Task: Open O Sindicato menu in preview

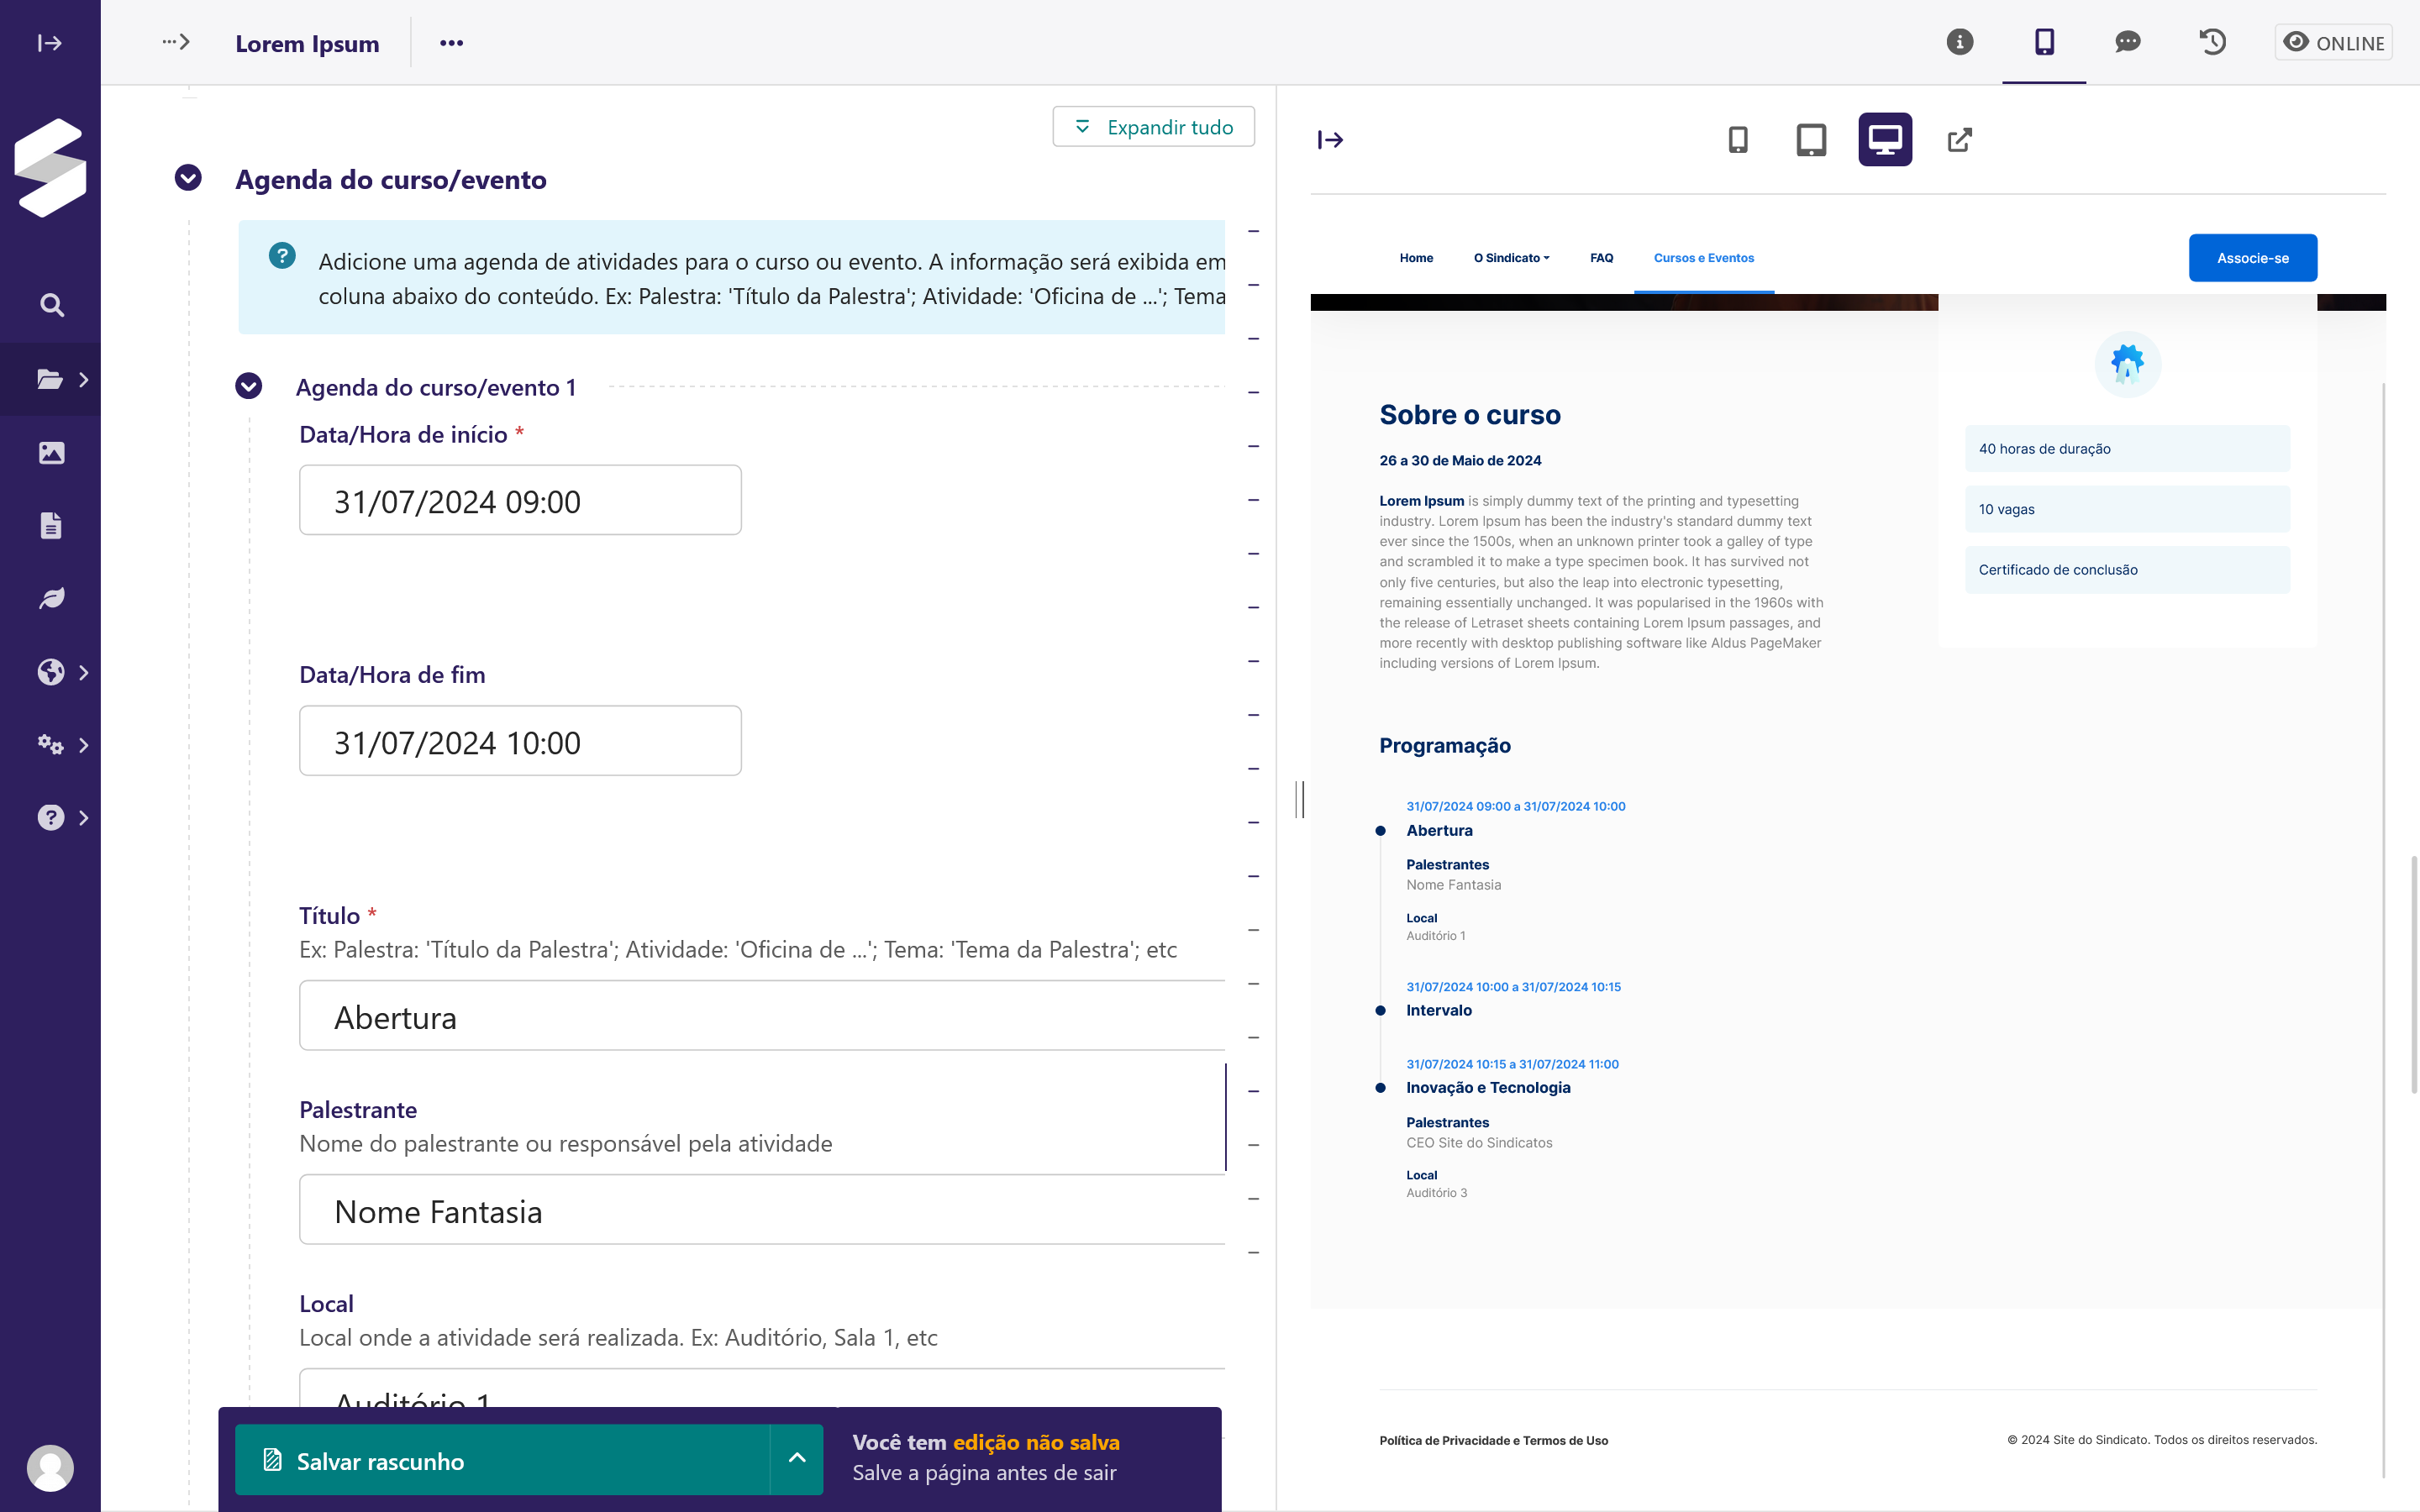Action: (1511, 258)
